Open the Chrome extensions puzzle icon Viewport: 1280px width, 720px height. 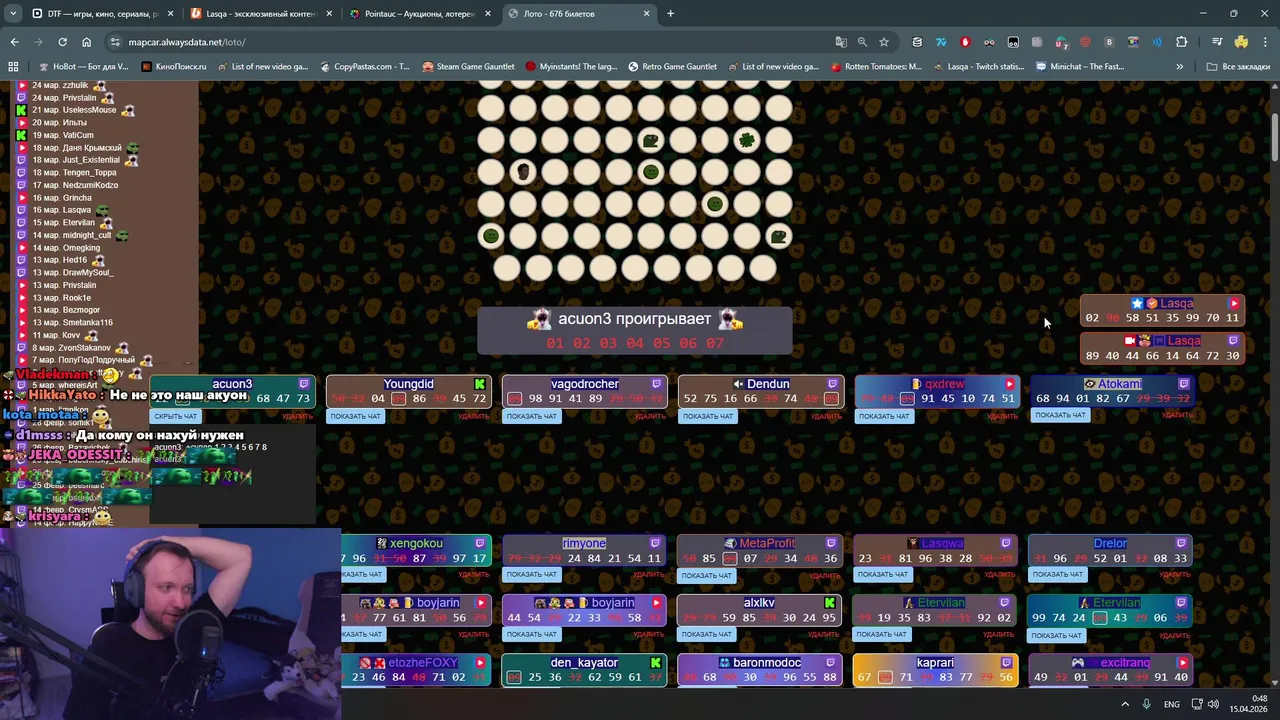[1181, 42]
